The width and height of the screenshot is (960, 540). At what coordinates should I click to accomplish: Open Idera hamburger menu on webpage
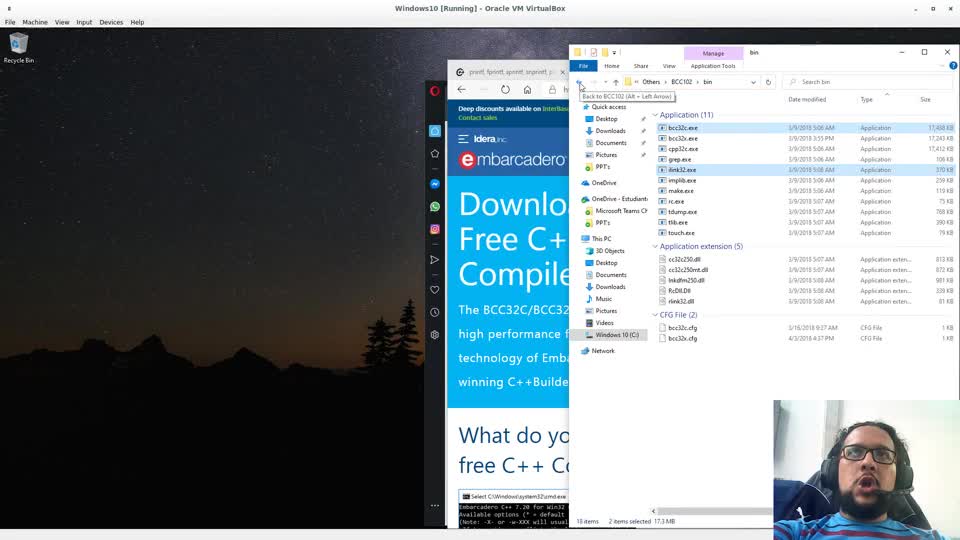coord(463,139)
